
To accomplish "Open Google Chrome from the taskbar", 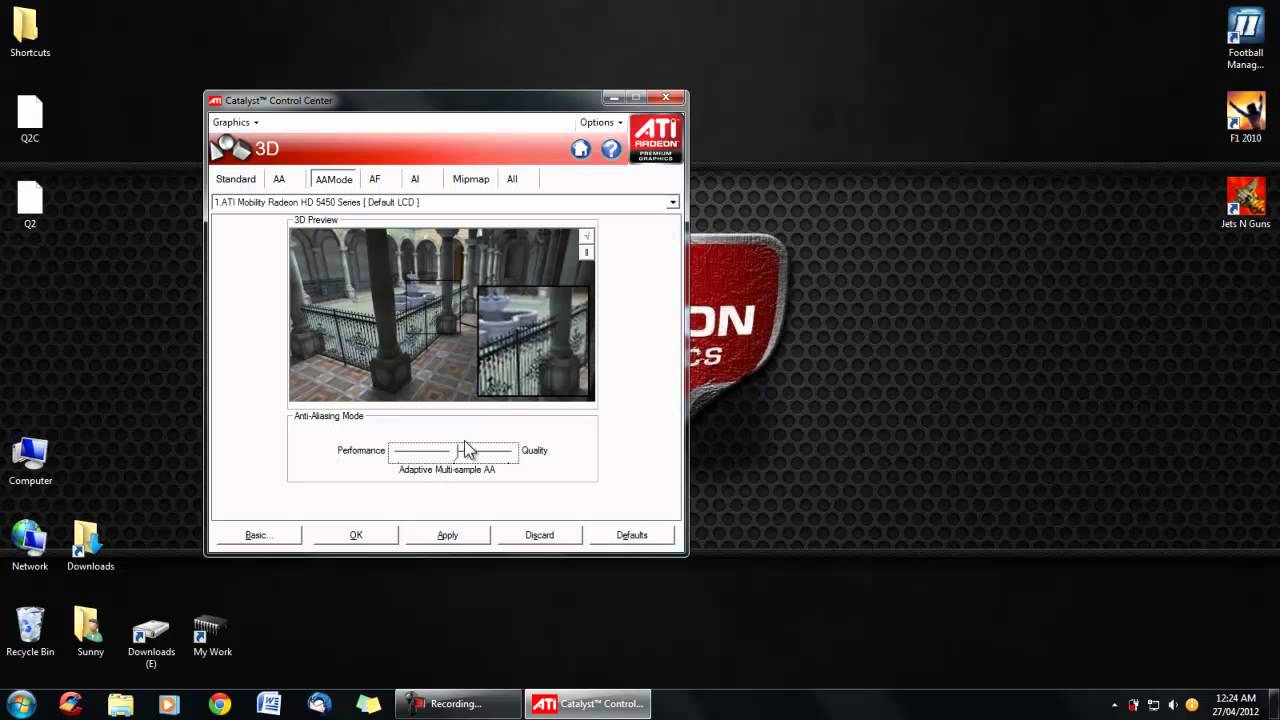I will pos(219,704).
